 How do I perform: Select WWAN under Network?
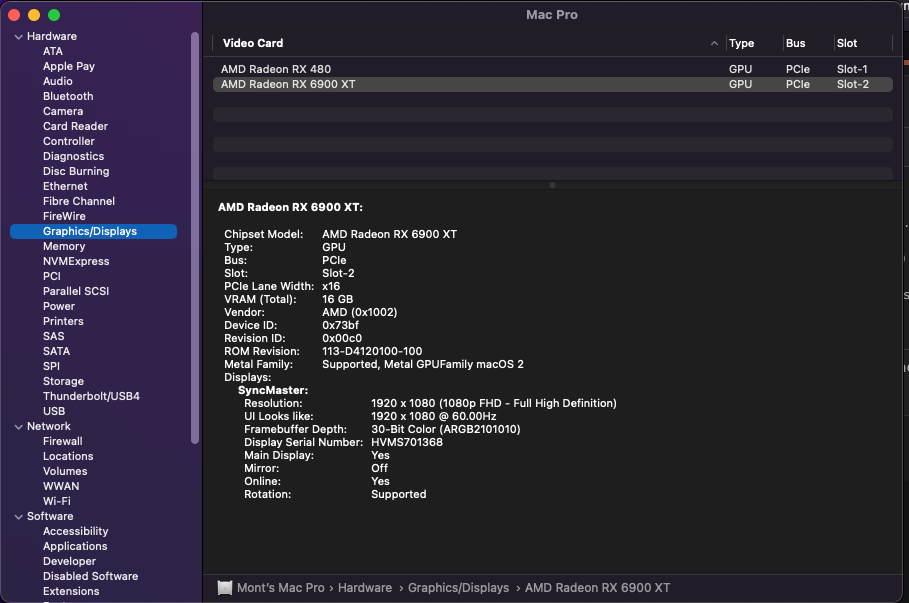point(61,486)
